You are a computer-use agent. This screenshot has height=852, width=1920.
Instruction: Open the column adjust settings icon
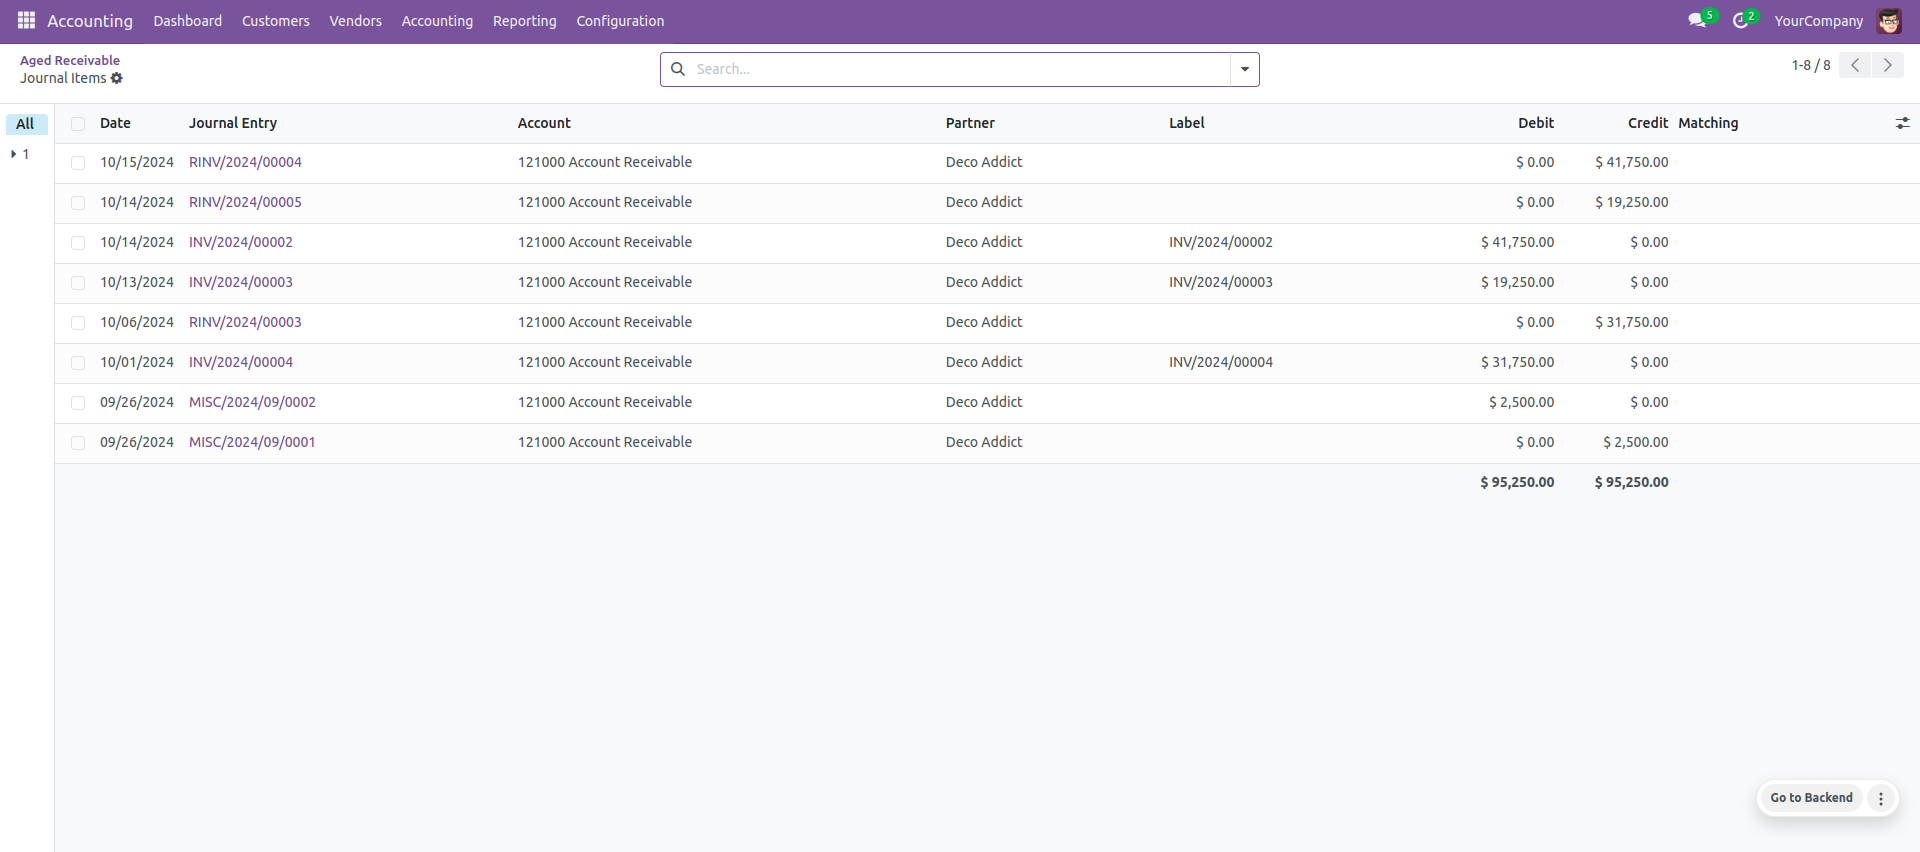[x=1902, y=123]
